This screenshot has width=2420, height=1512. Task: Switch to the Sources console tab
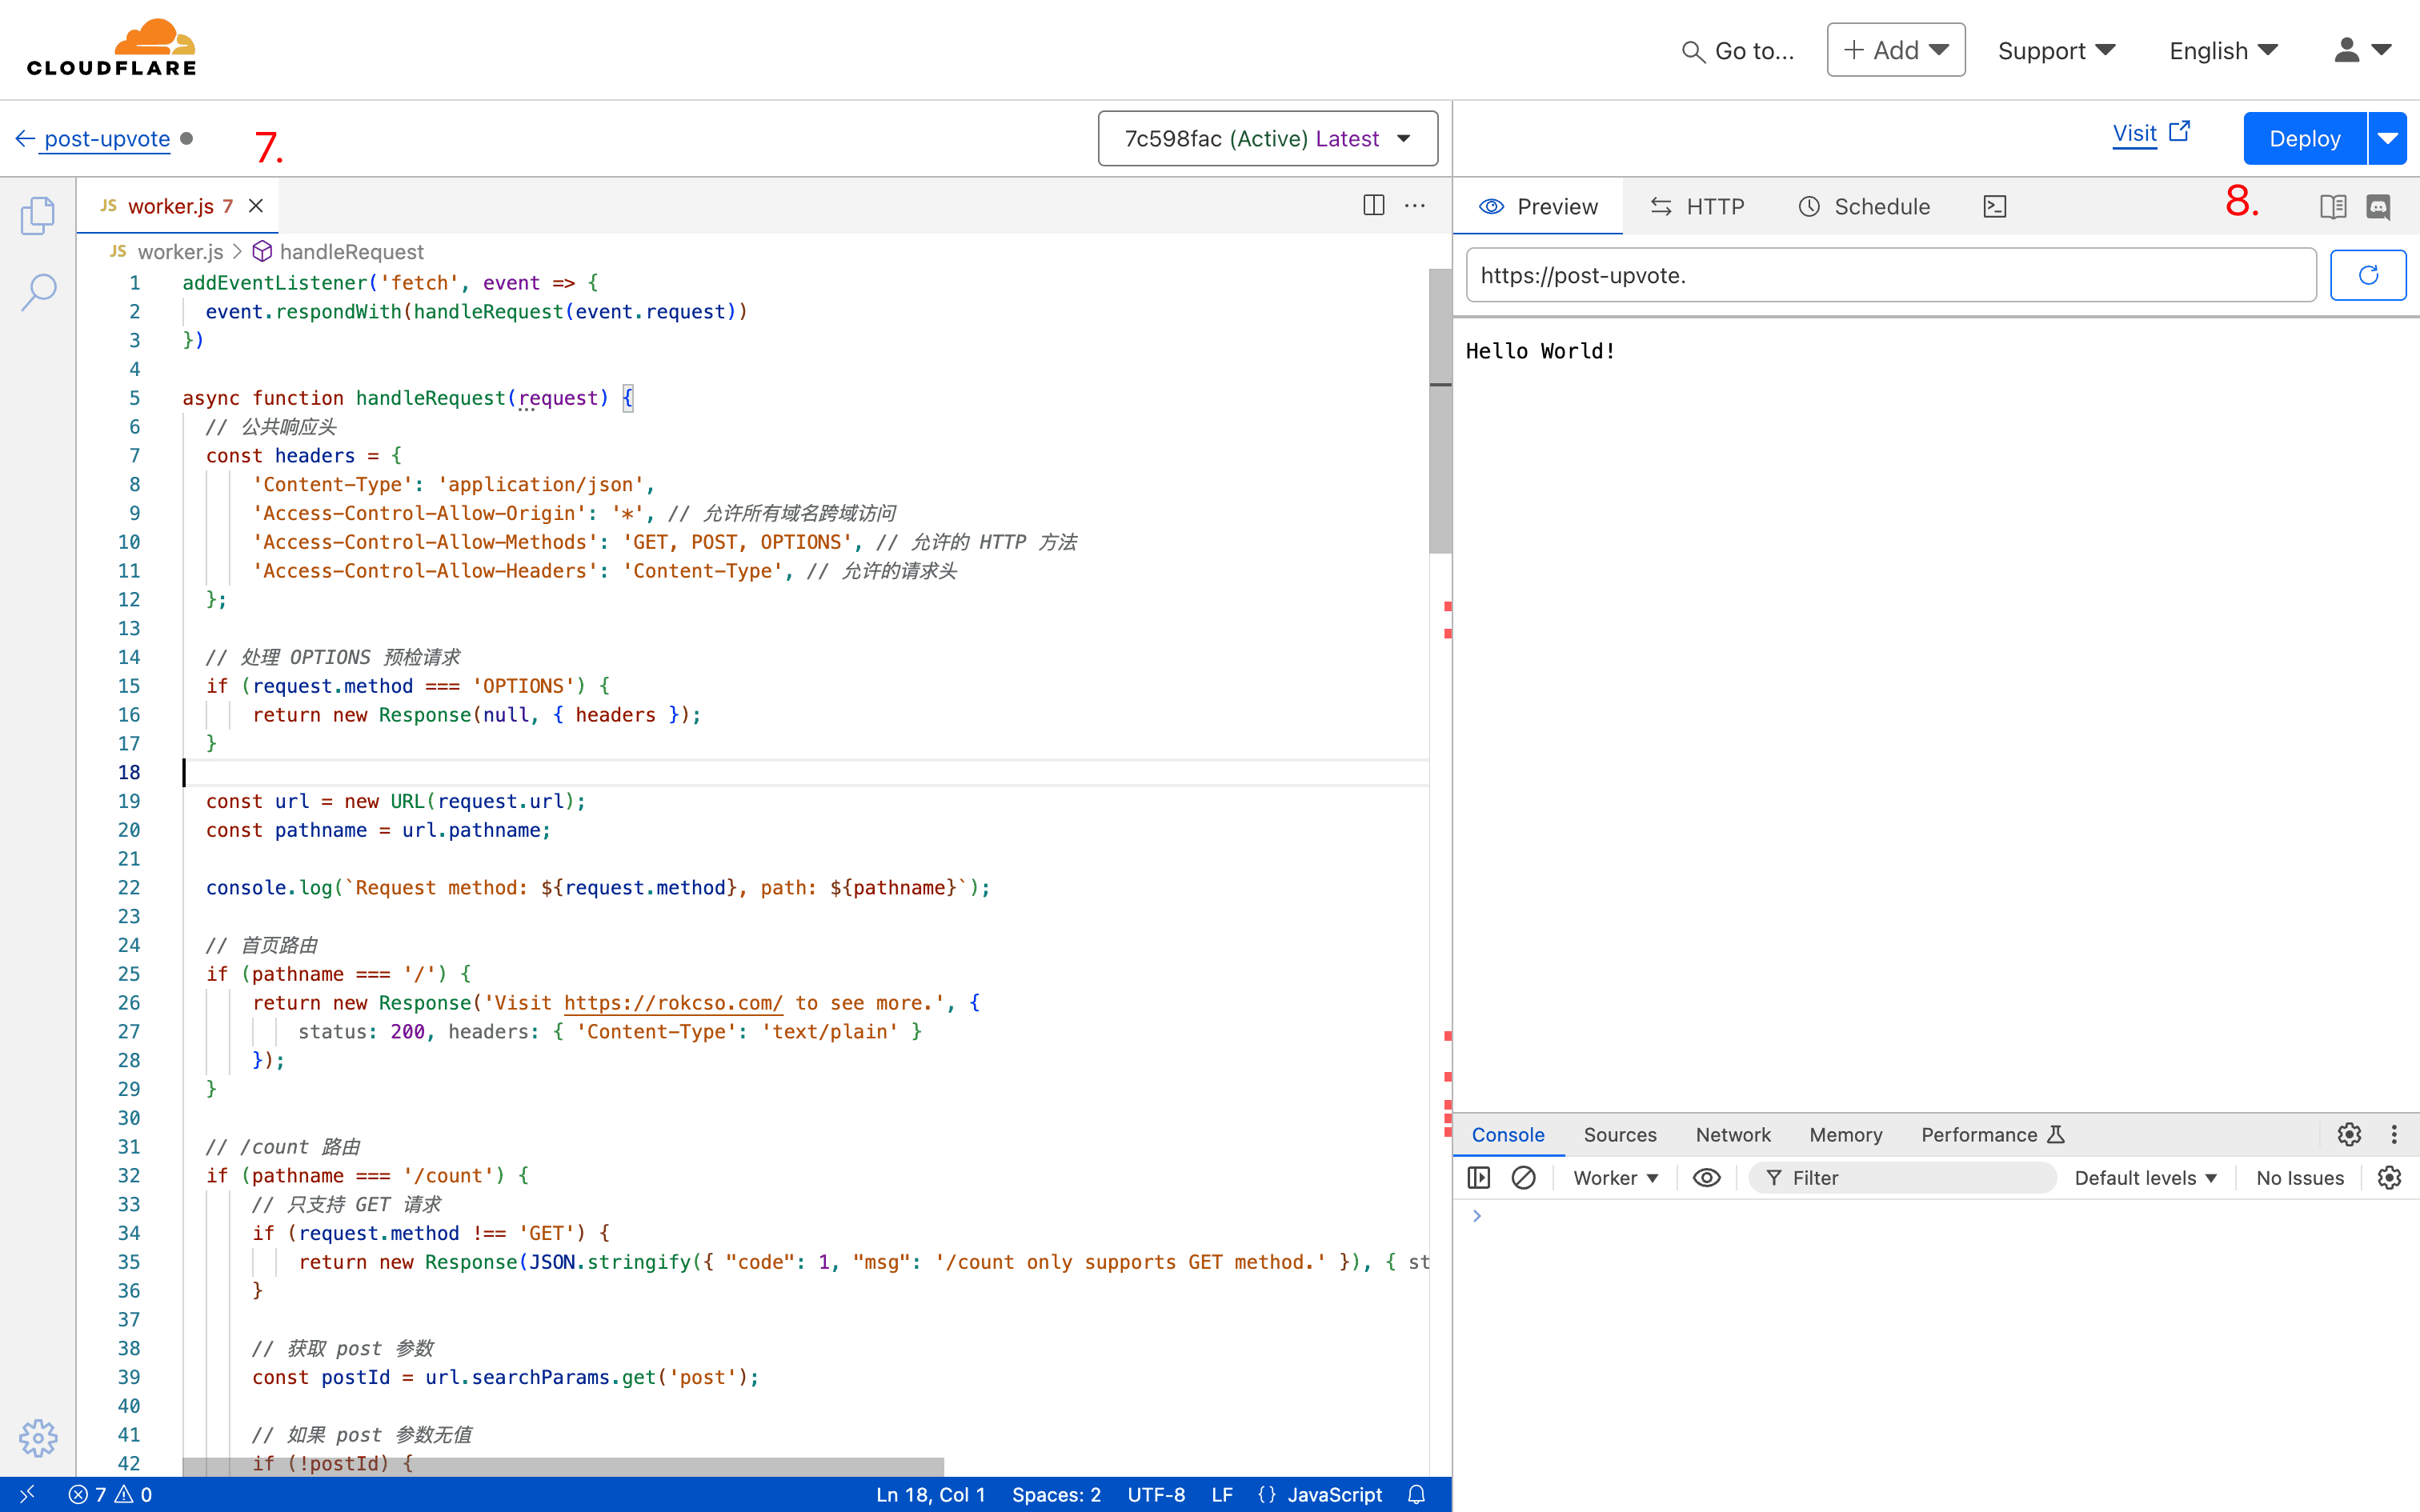[x=1619, y=1134]
